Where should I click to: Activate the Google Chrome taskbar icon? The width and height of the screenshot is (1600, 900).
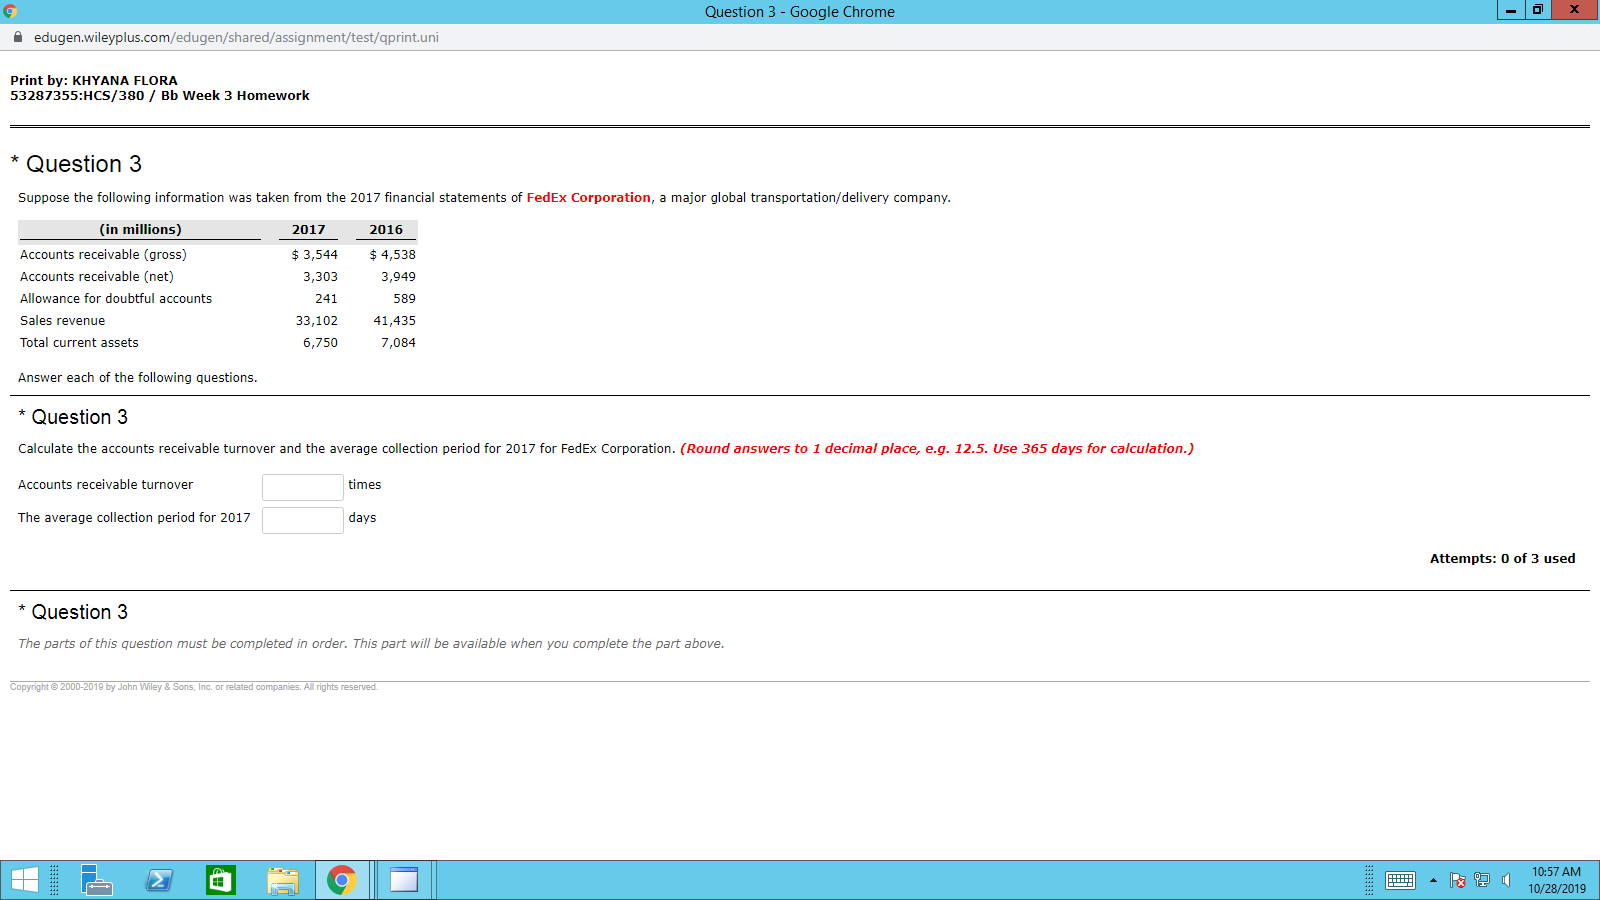coord(341,880)
